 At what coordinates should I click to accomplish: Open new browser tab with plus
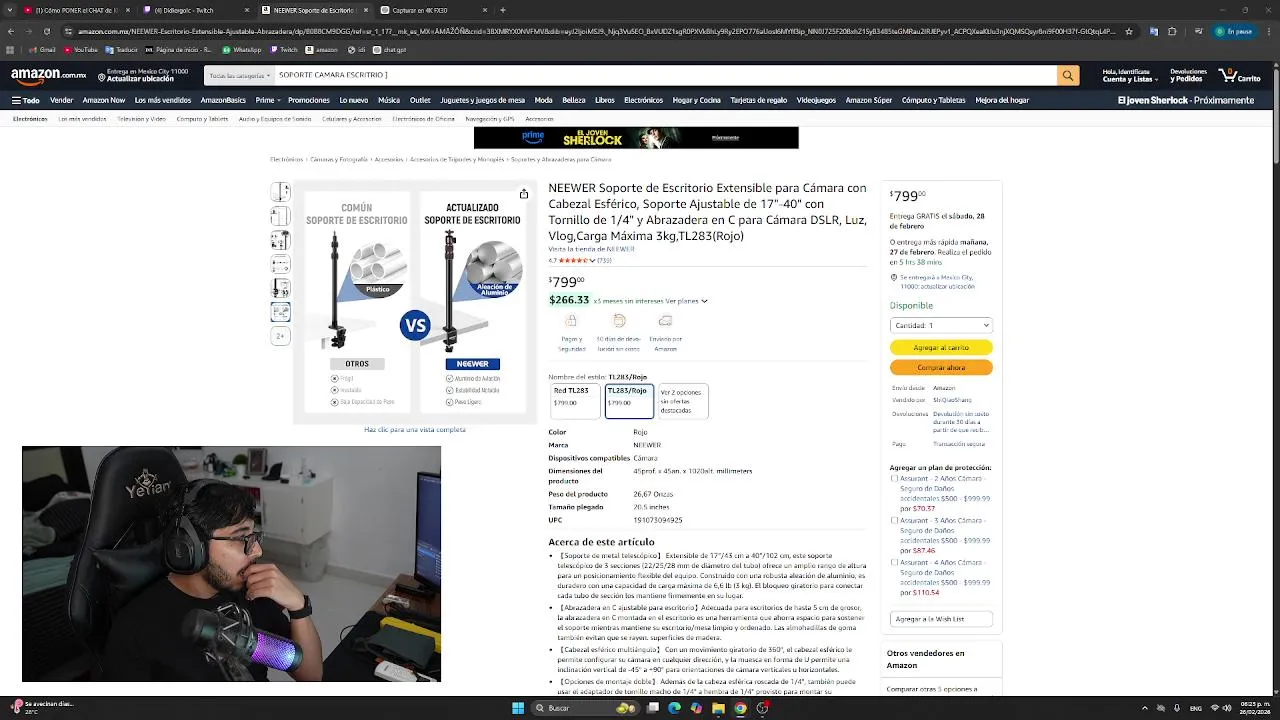click(503, 10)
